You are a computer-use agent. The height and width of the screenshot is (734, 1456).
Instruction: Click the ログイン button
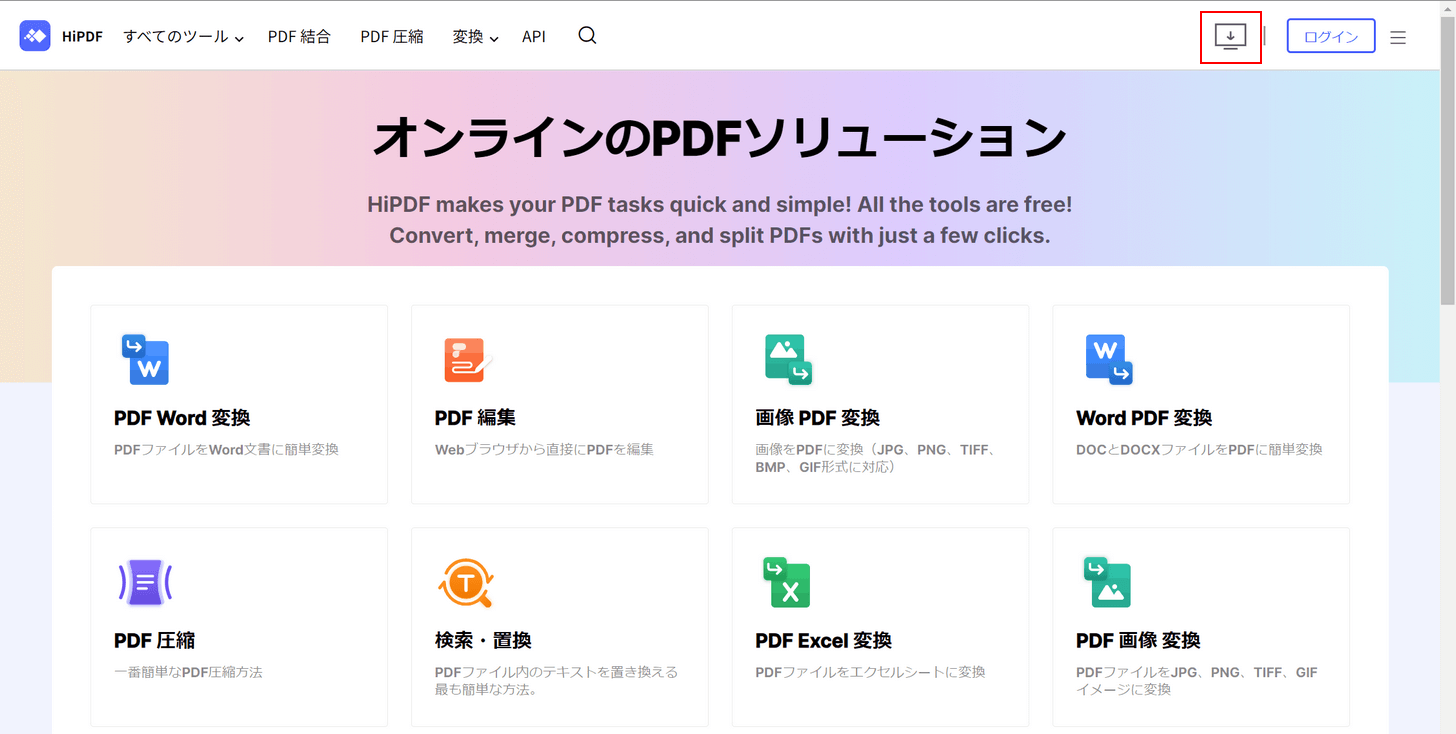[x=1331, y=36]
